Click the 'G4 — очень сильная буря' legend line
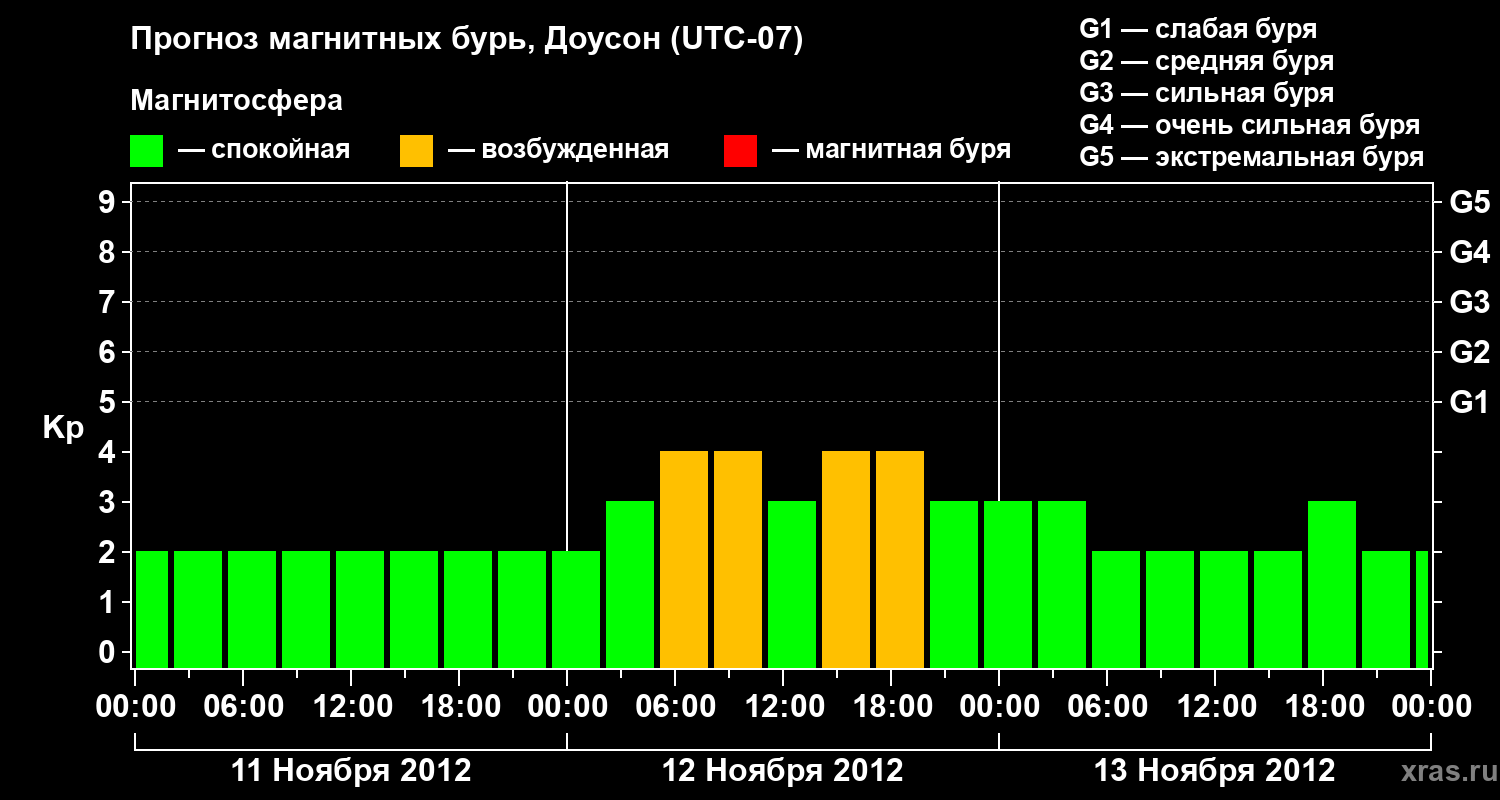This screenshot has width=1500, height=800. pos(1250,125)
